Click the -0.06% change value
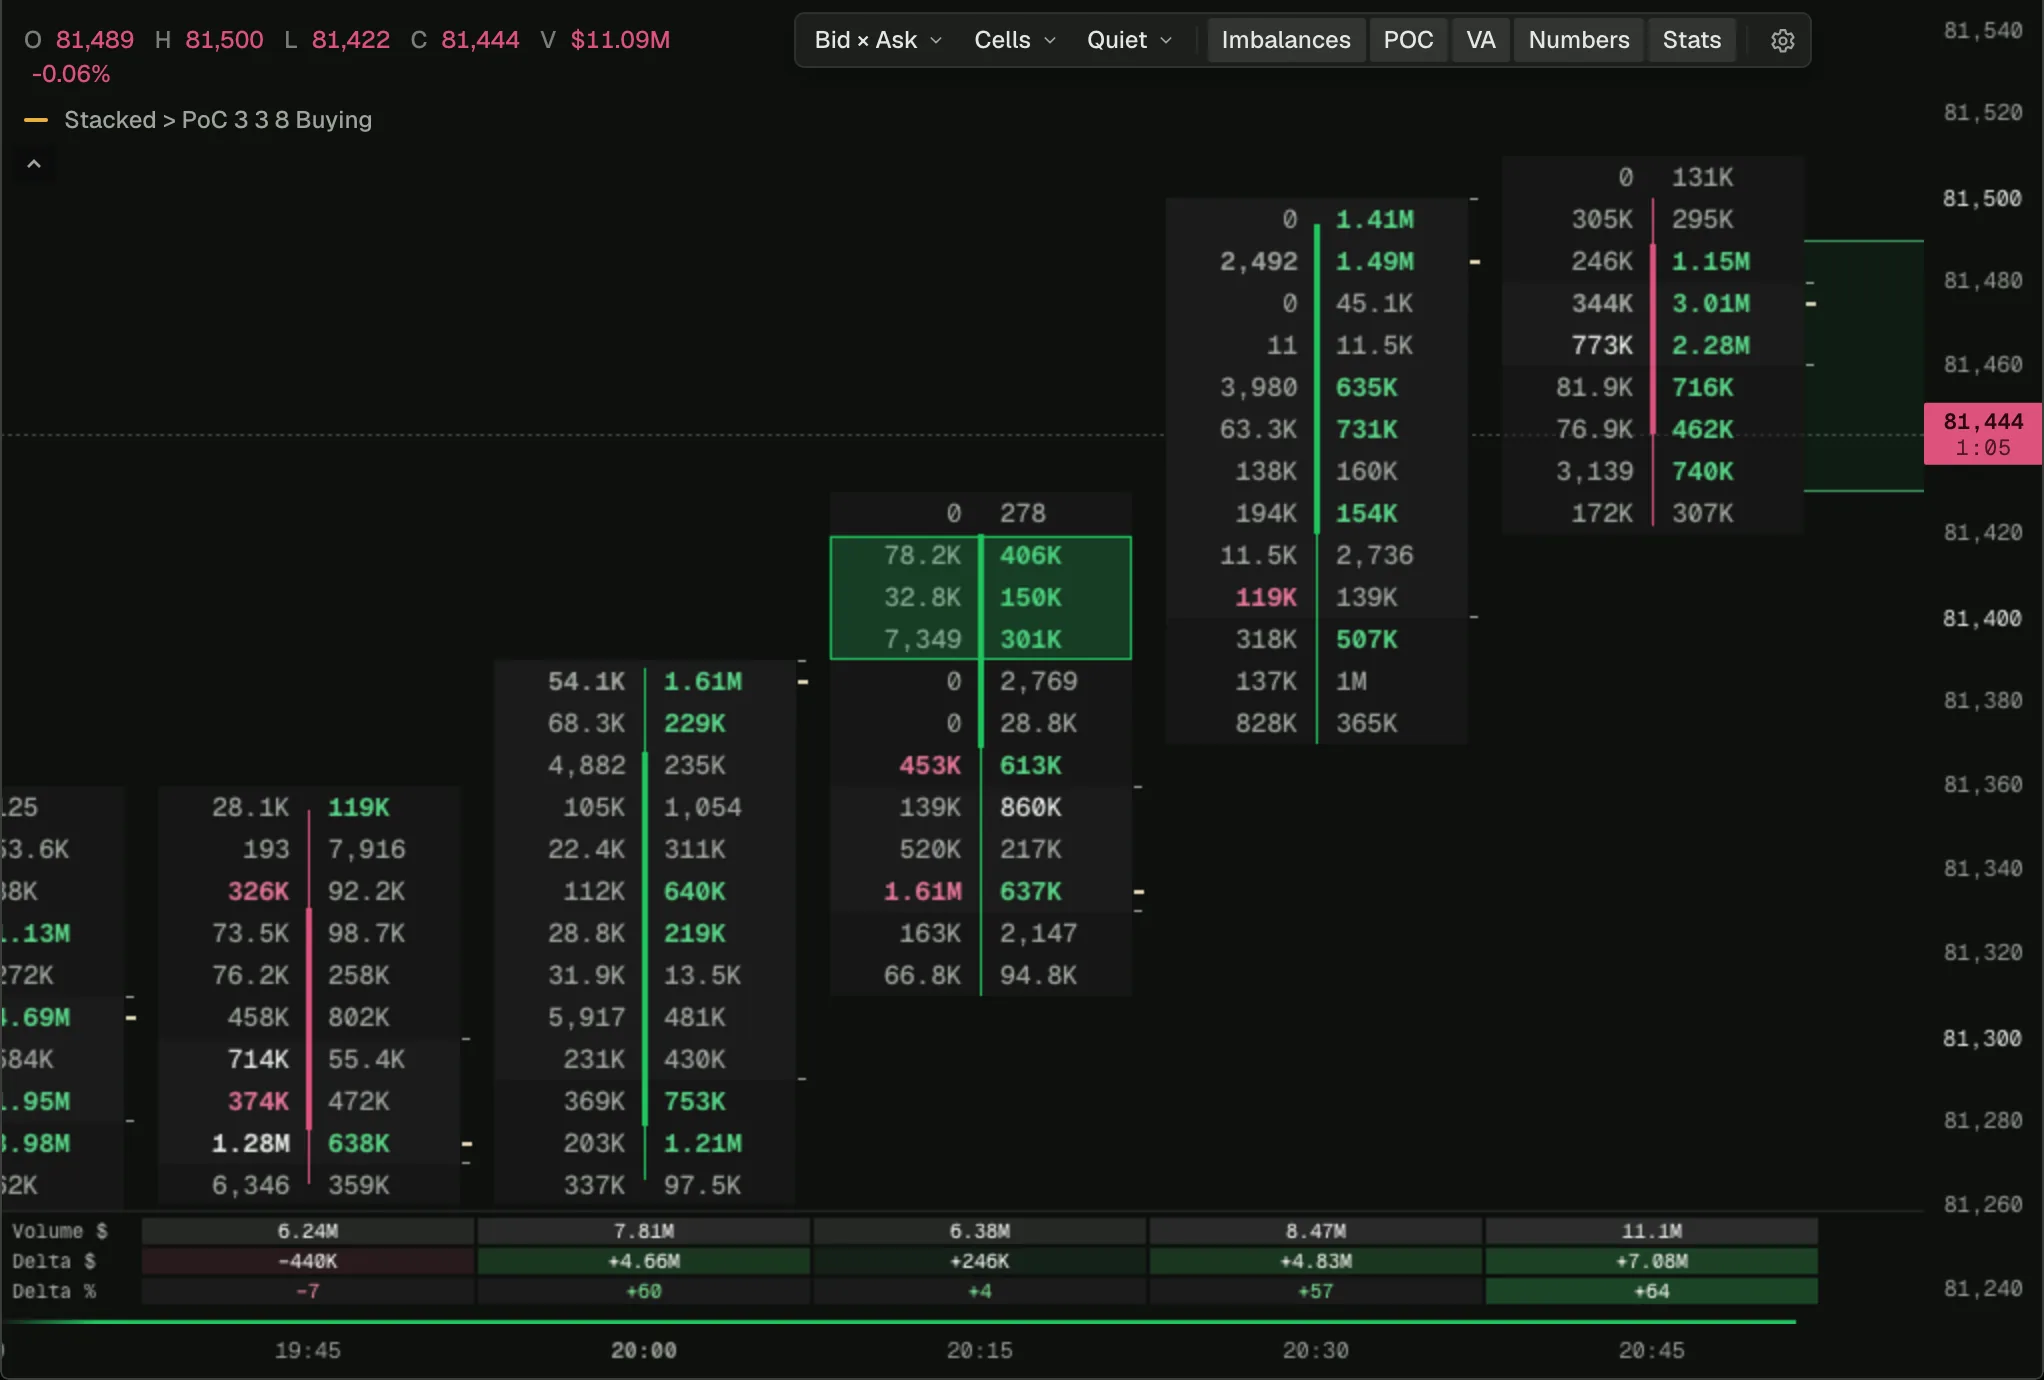2044x1380 pixels. (71, 74)
